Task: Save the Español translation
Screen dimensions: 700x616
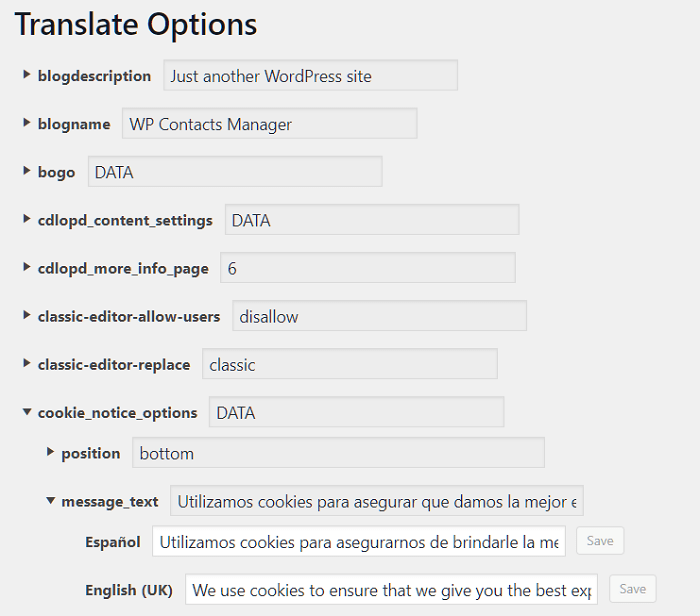Action: [x=599, y=541]
